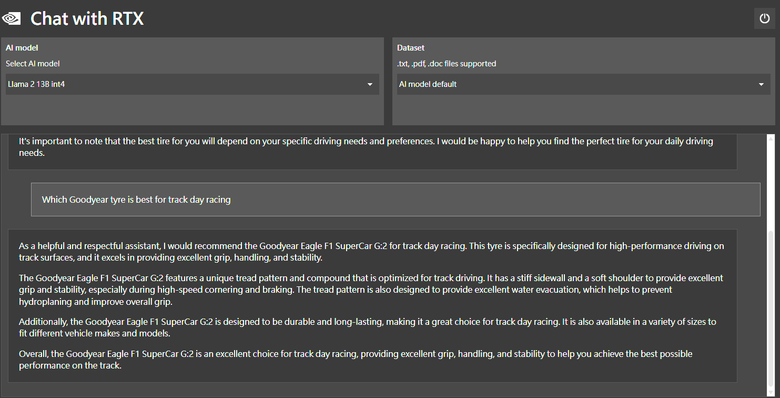Viewport: 780px width, 398px height.
Task: Click the supported file types caption
Action: click(x=446, y=64)
